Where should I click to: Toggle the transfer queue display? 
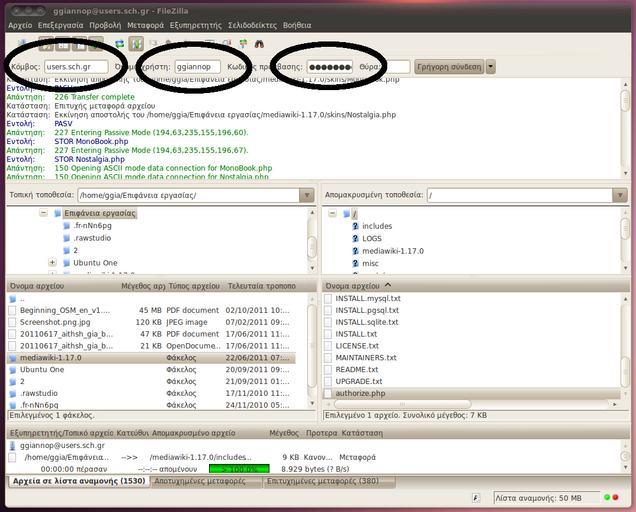click(95, 44)
